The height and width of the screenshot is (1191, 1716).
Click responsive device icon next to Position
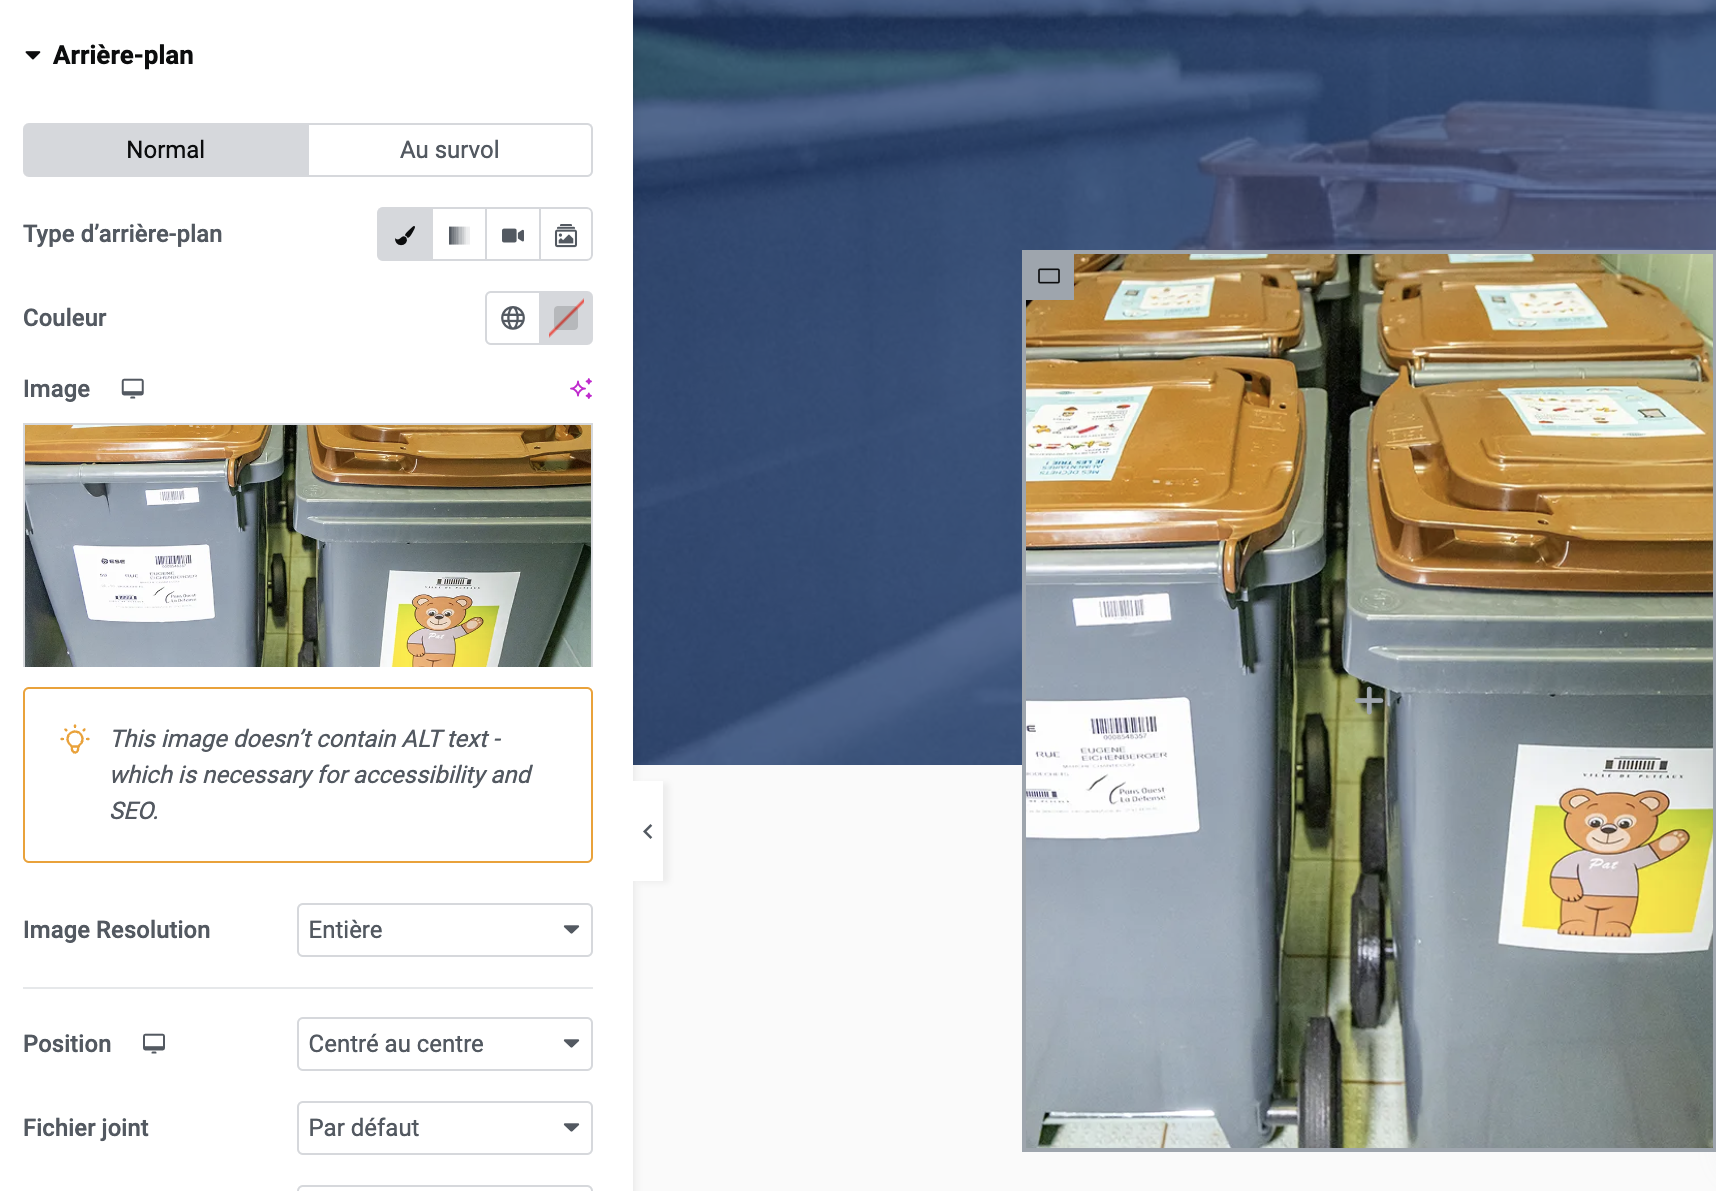click(154, 1043)
